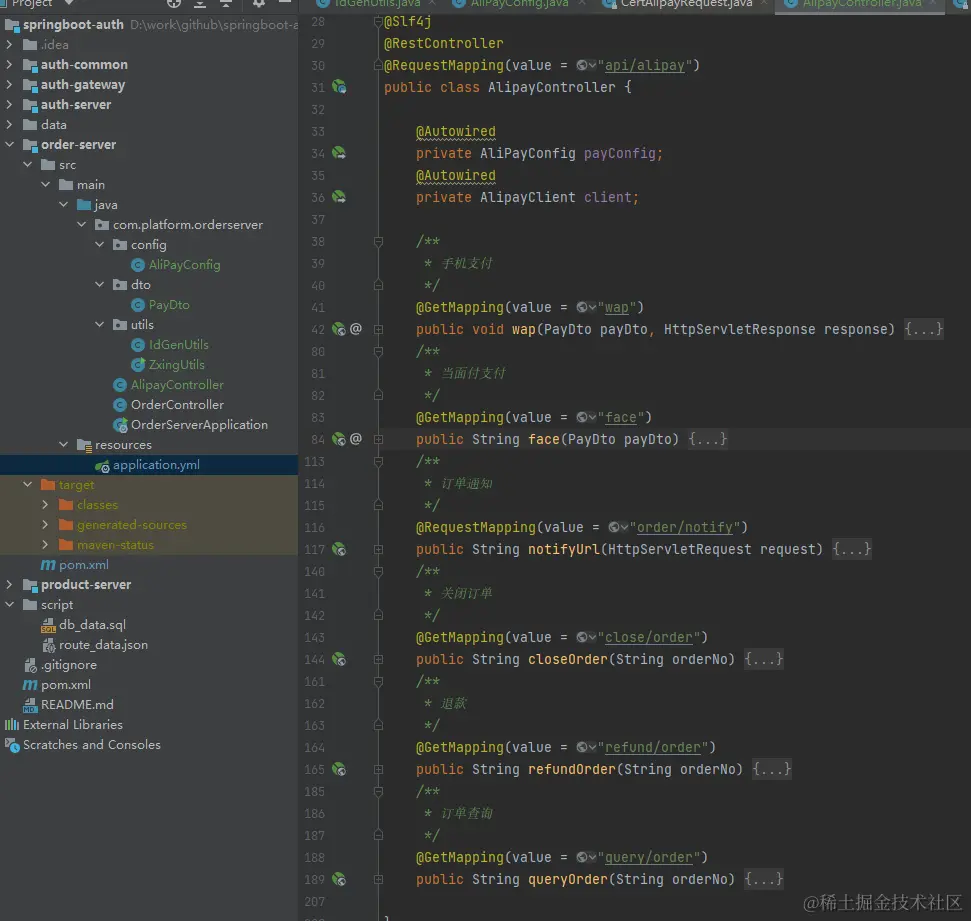Screen dimensions: 971x921
Task: Collapse the order-server module
Action: click(9, 144)
